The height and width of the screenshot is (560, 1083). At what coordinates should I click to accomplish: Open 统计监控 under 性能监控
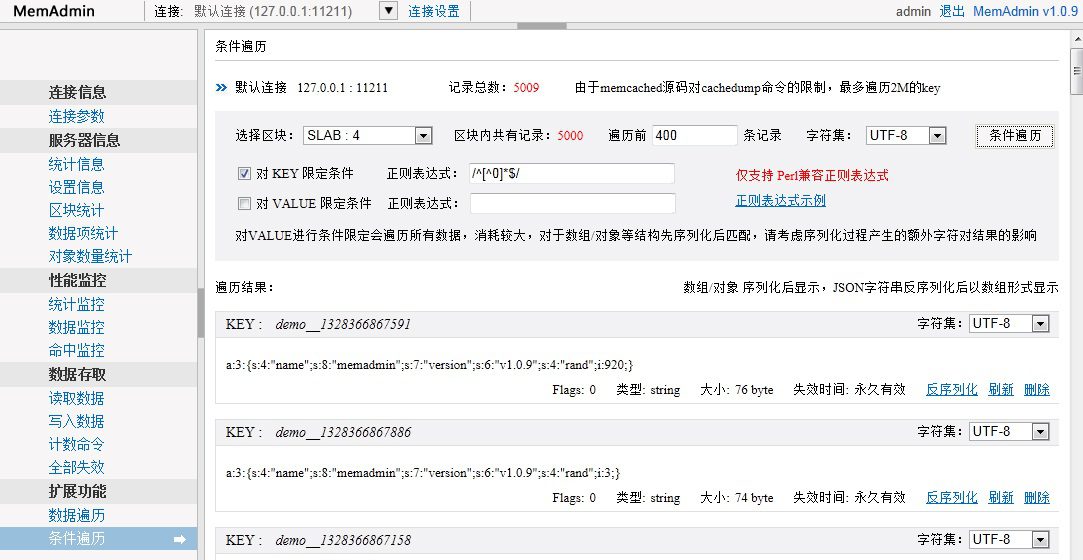click(76, 304)
